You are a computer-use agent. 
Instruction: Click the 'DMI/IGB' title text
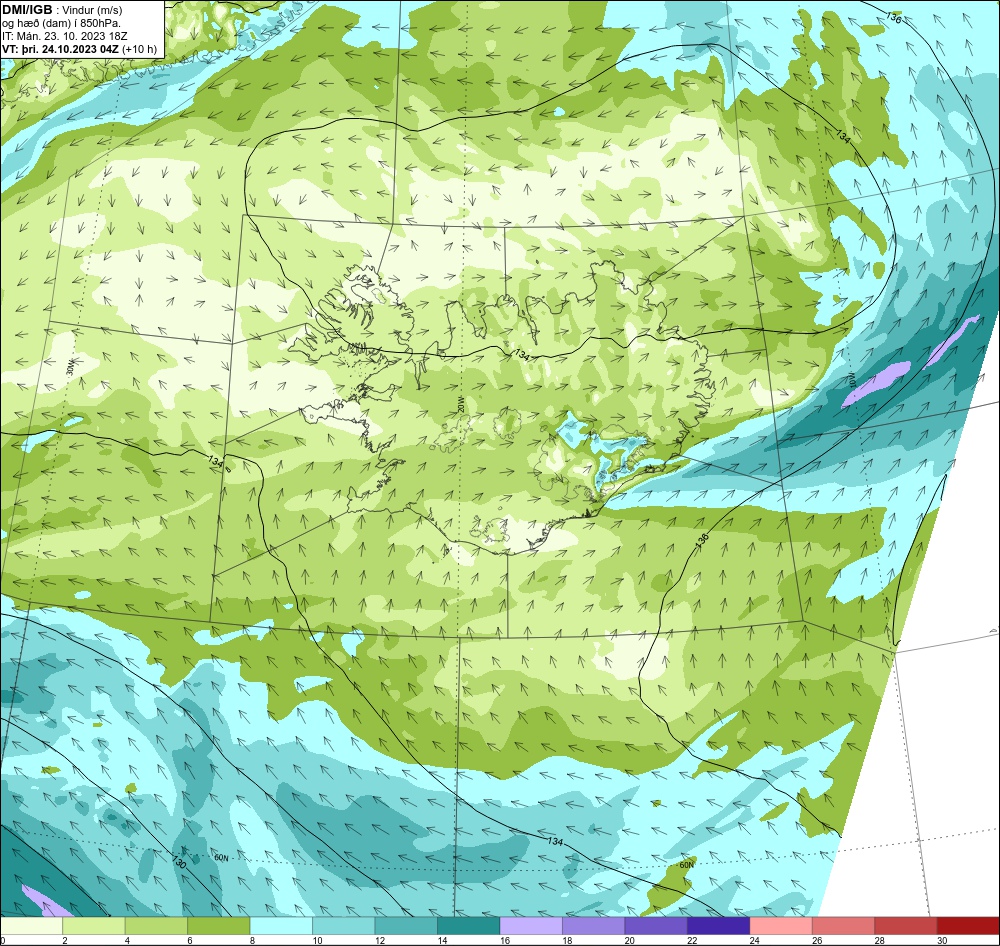tap(27, 10)
